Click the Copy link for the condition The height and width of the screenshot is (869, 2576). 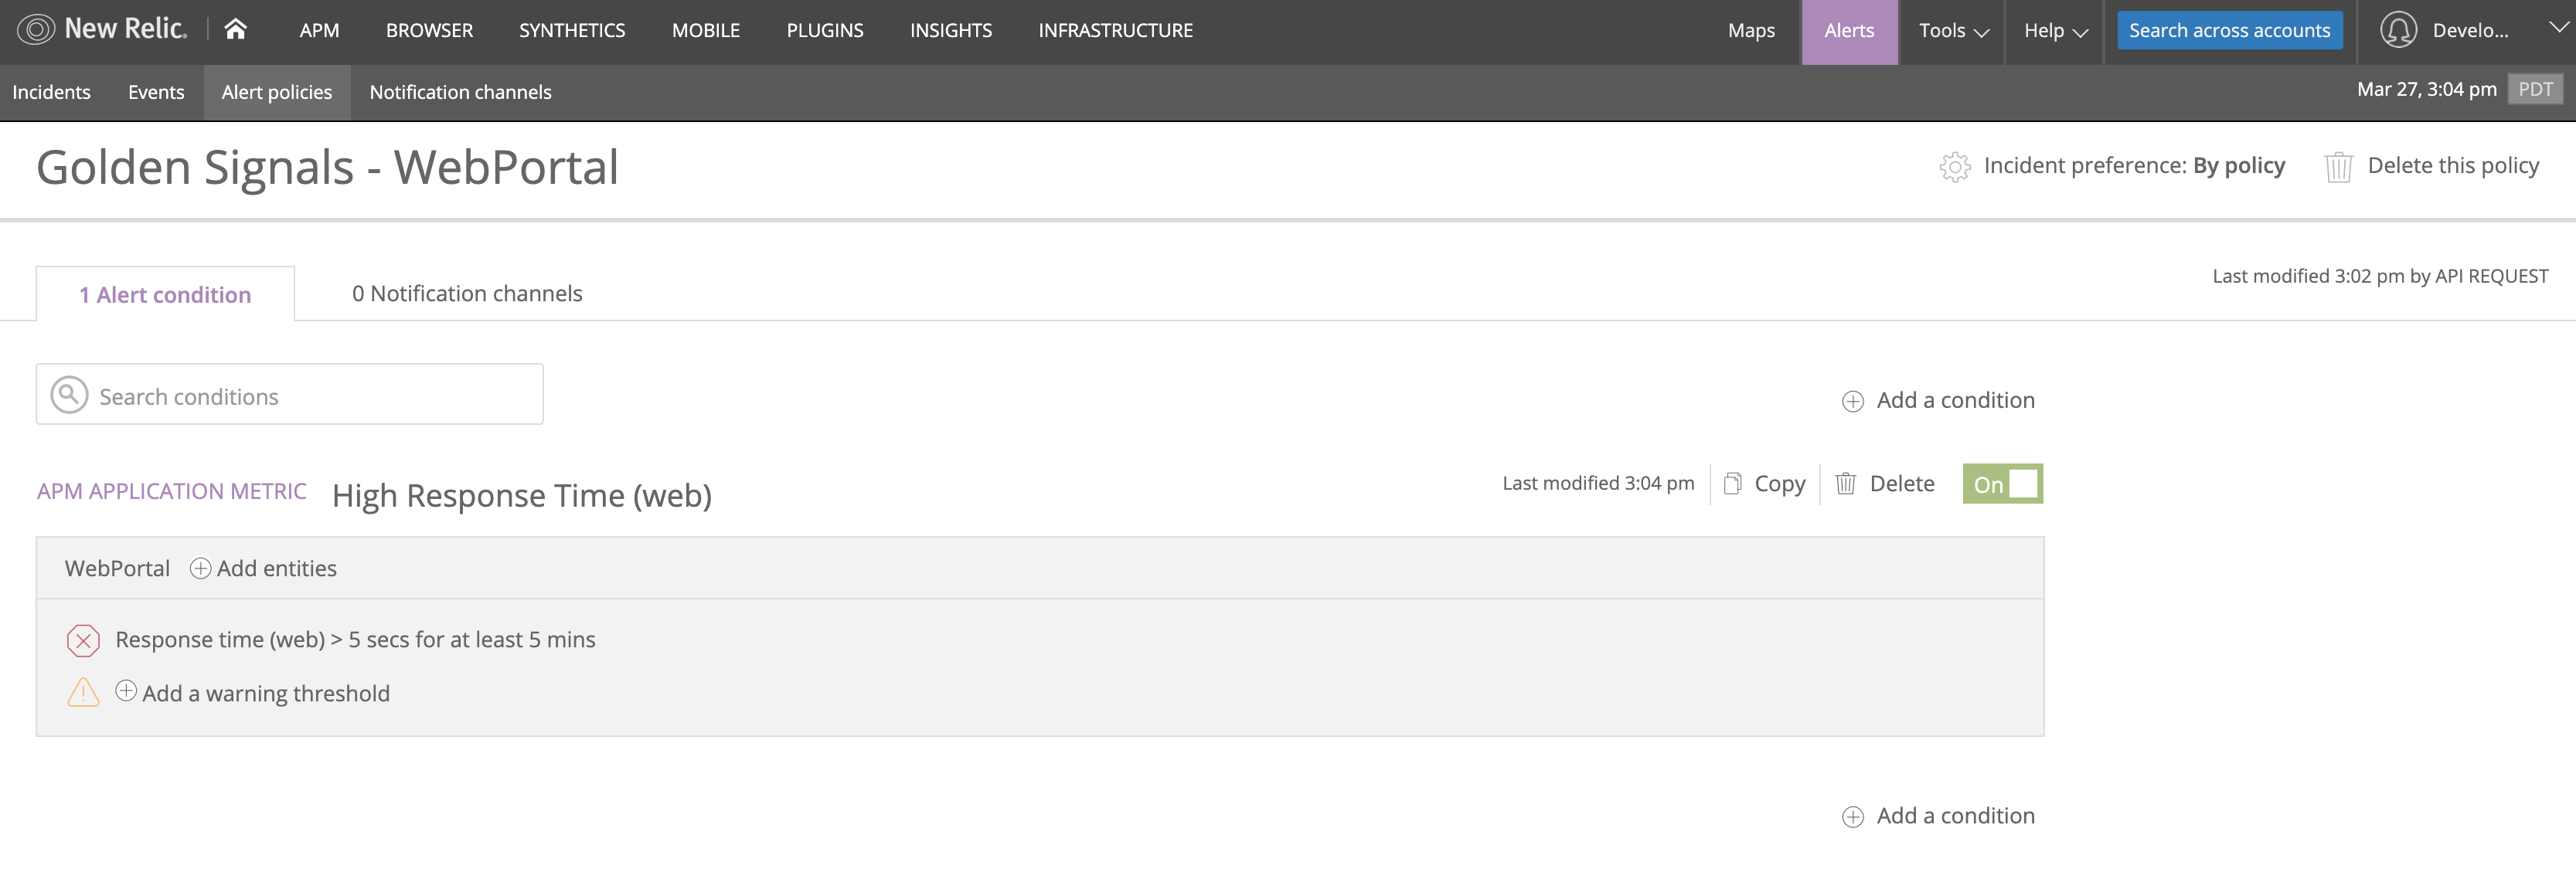coord(1780,484)
